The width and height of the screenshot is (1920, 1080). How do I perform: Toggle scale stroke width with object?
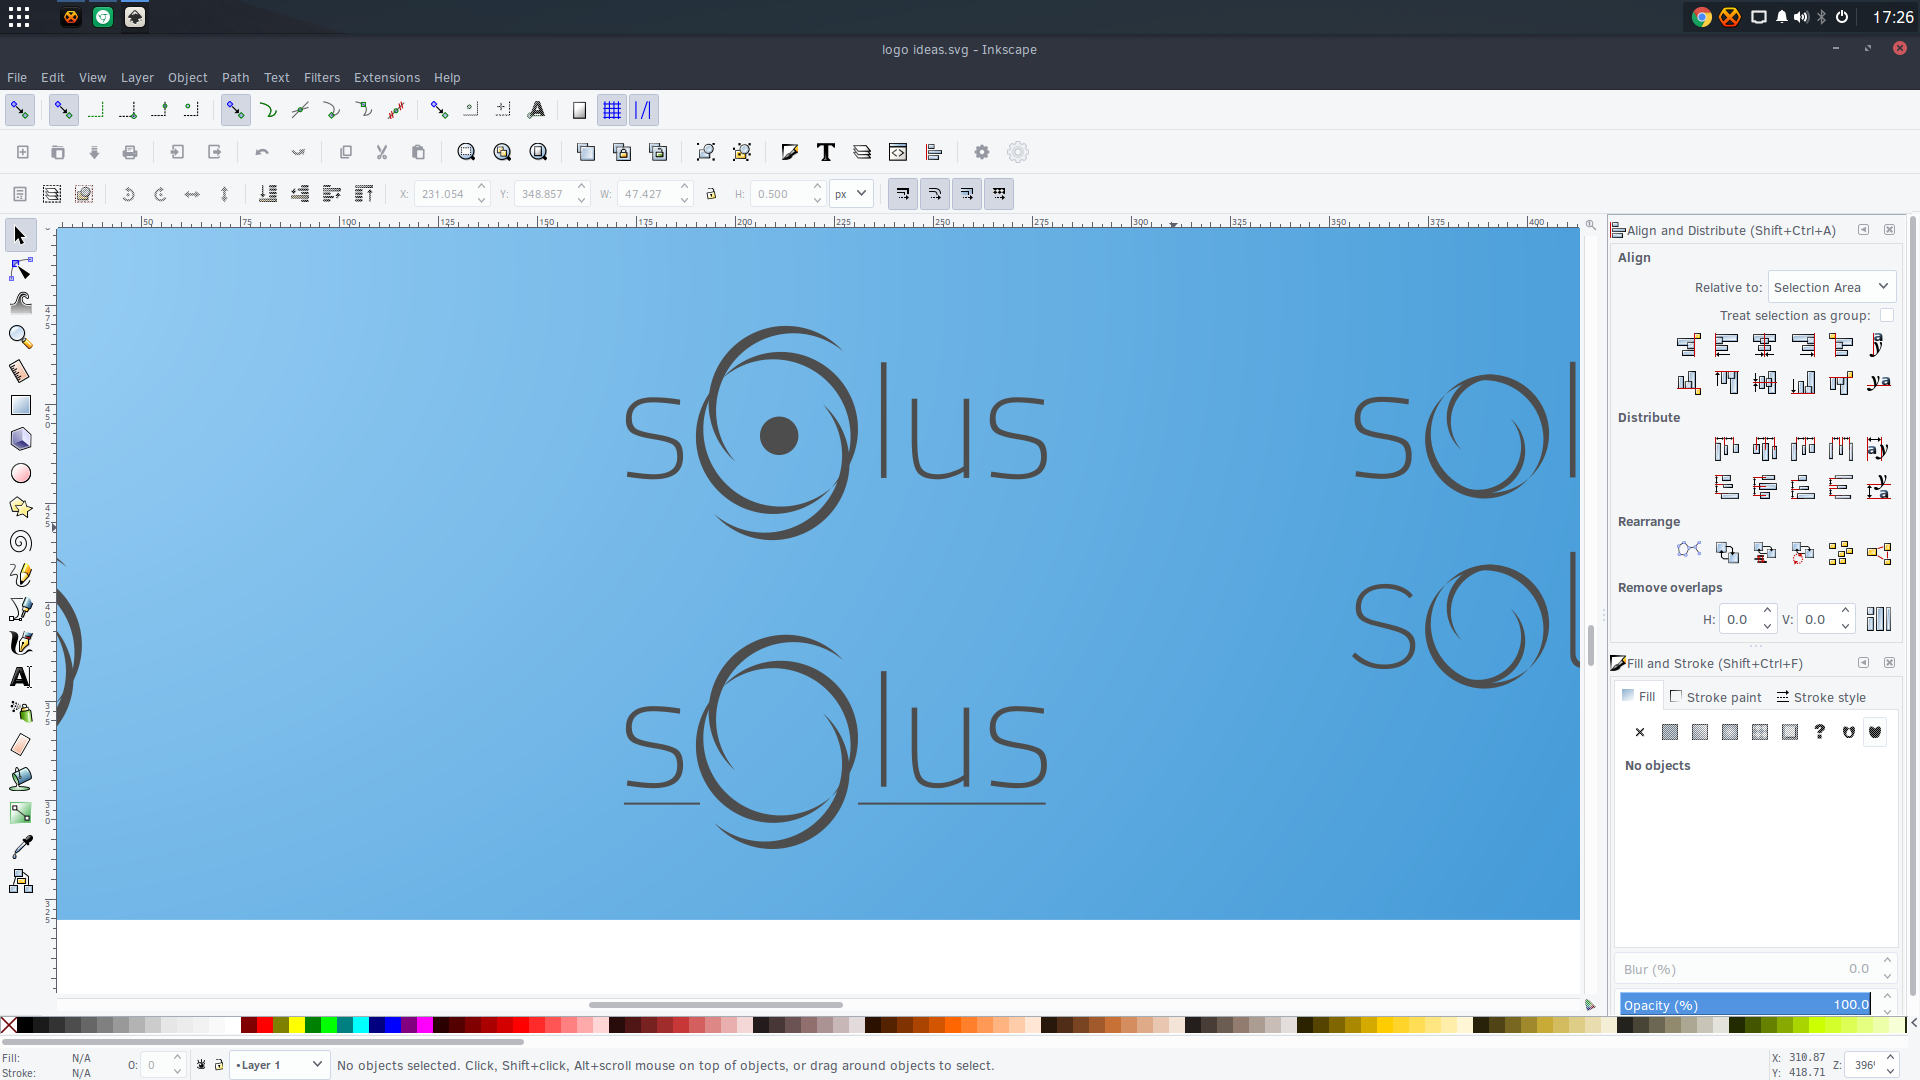(903, 194)
